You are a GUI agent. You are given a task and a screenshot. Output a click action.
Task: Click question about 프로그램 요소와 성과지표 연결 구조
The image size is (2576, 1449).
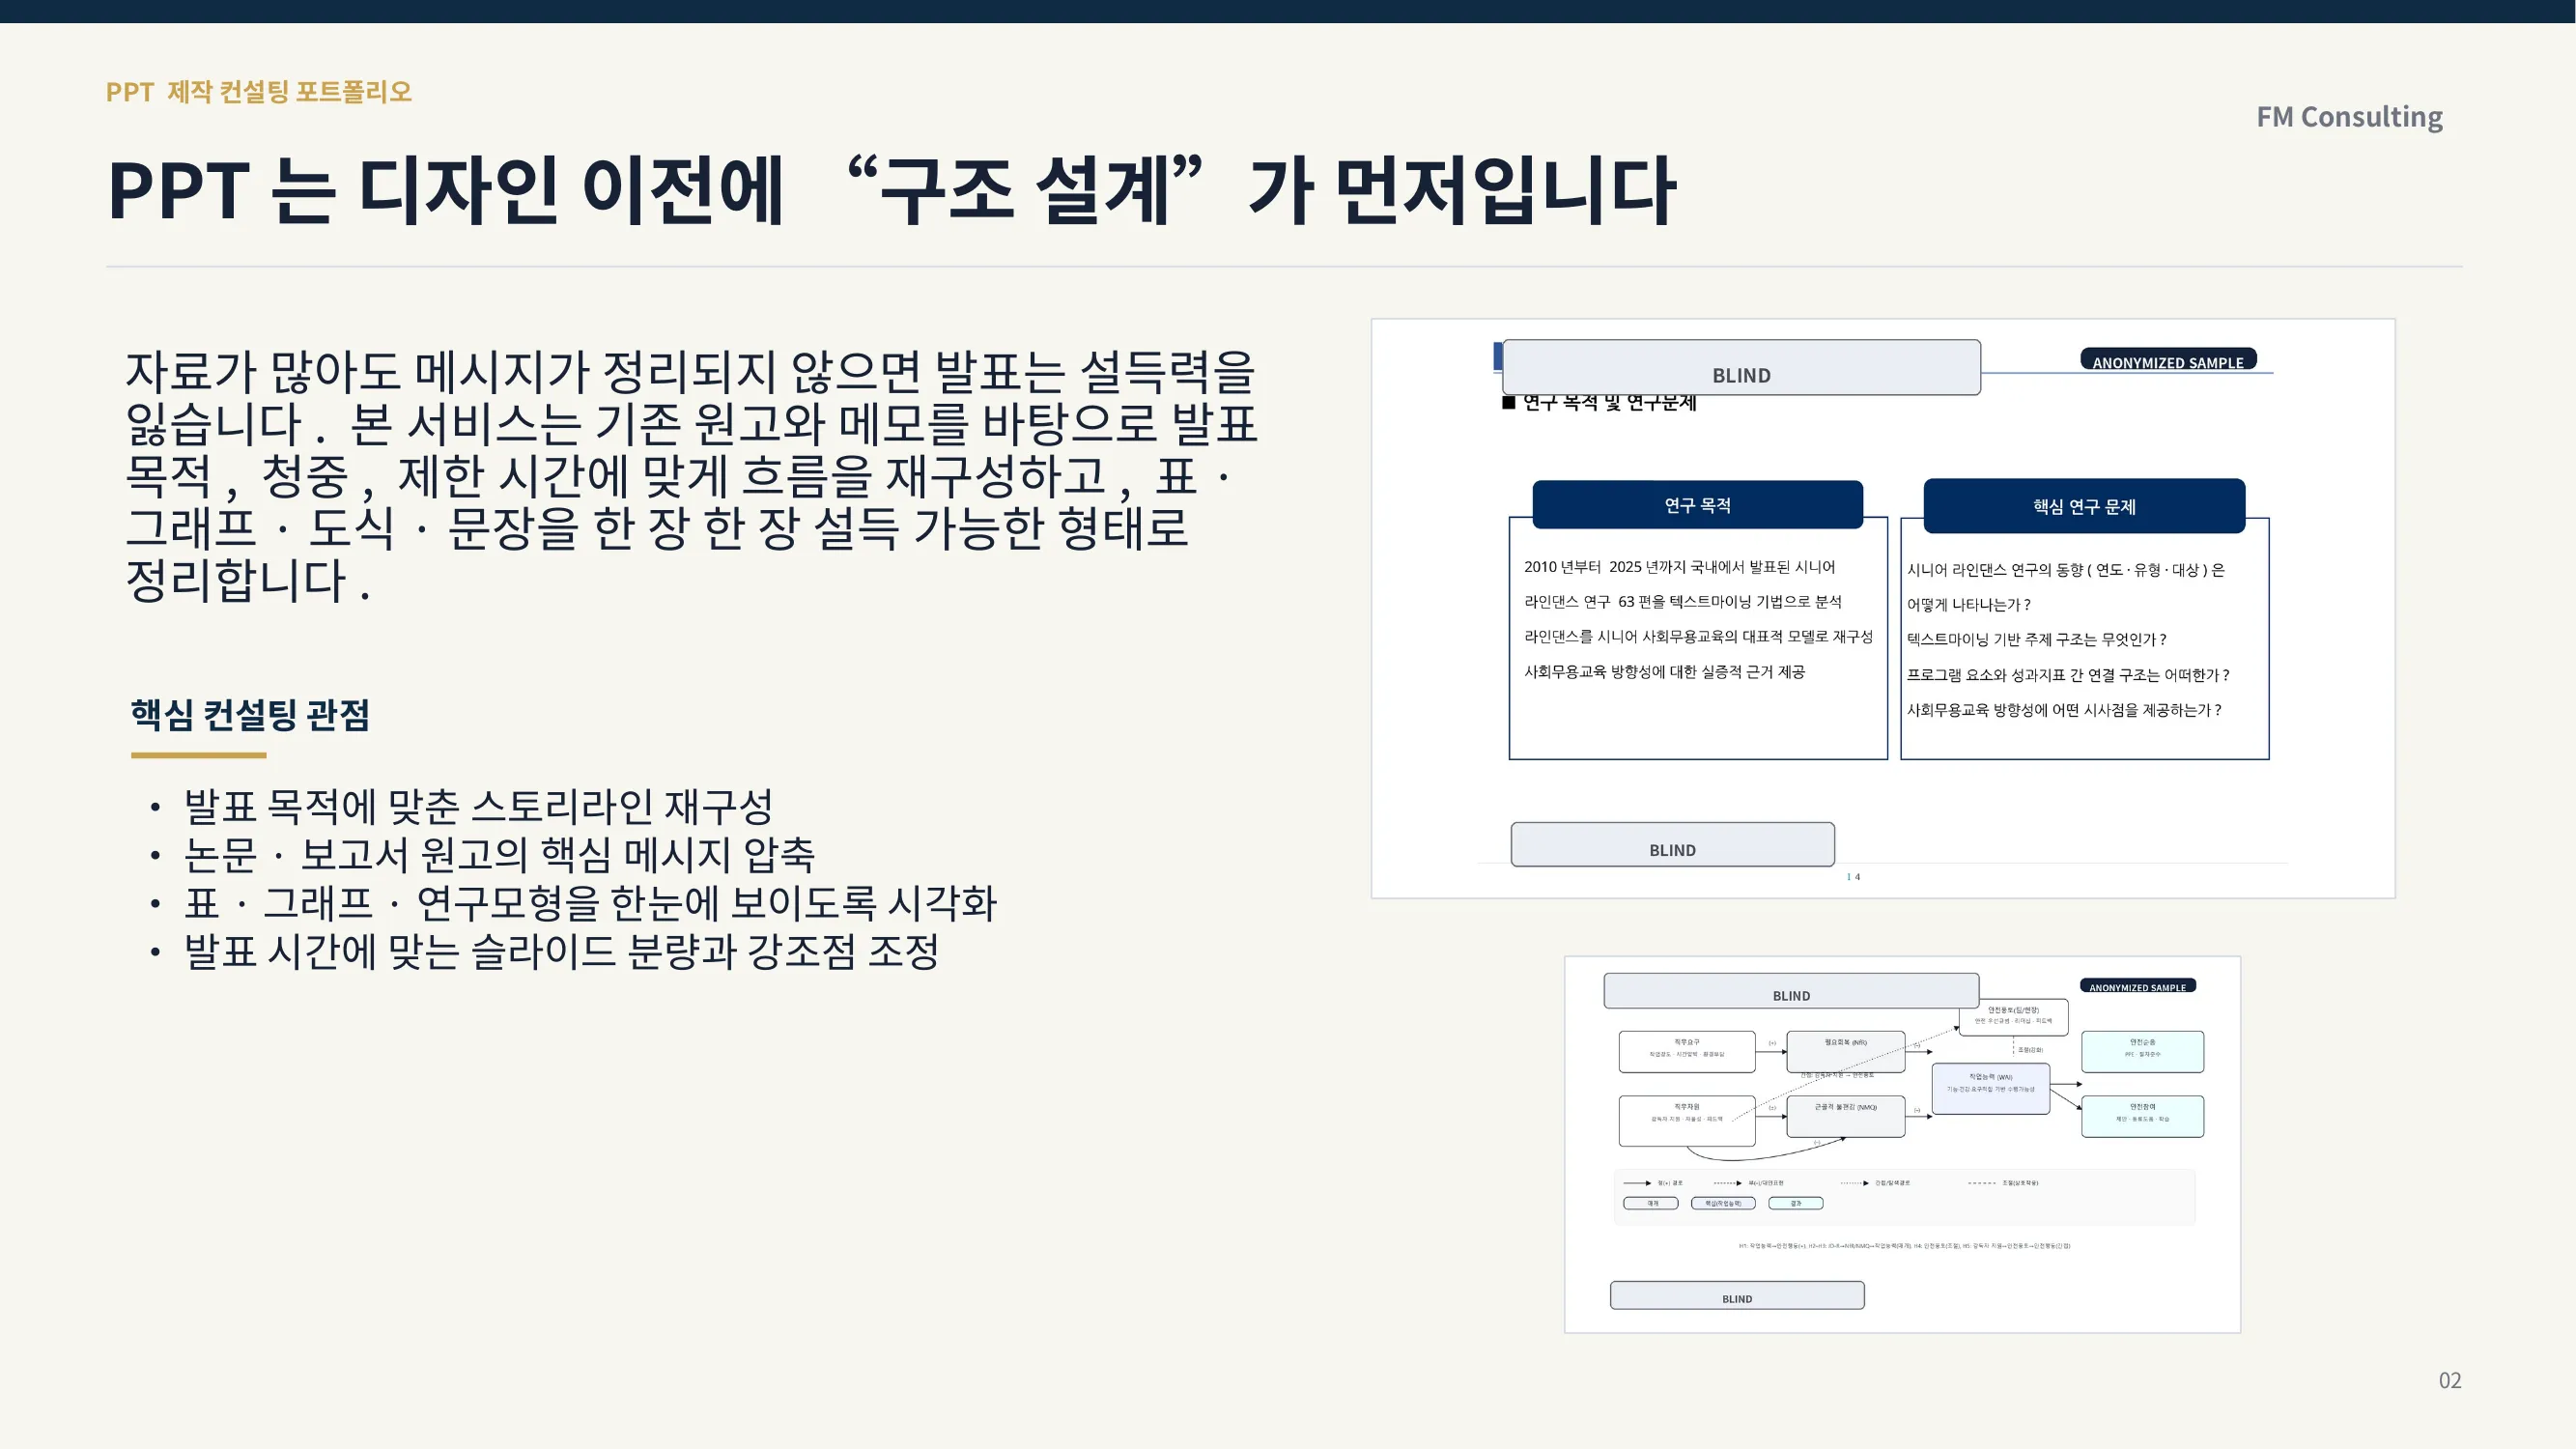pyautogui.click(x=2068, y=675)
